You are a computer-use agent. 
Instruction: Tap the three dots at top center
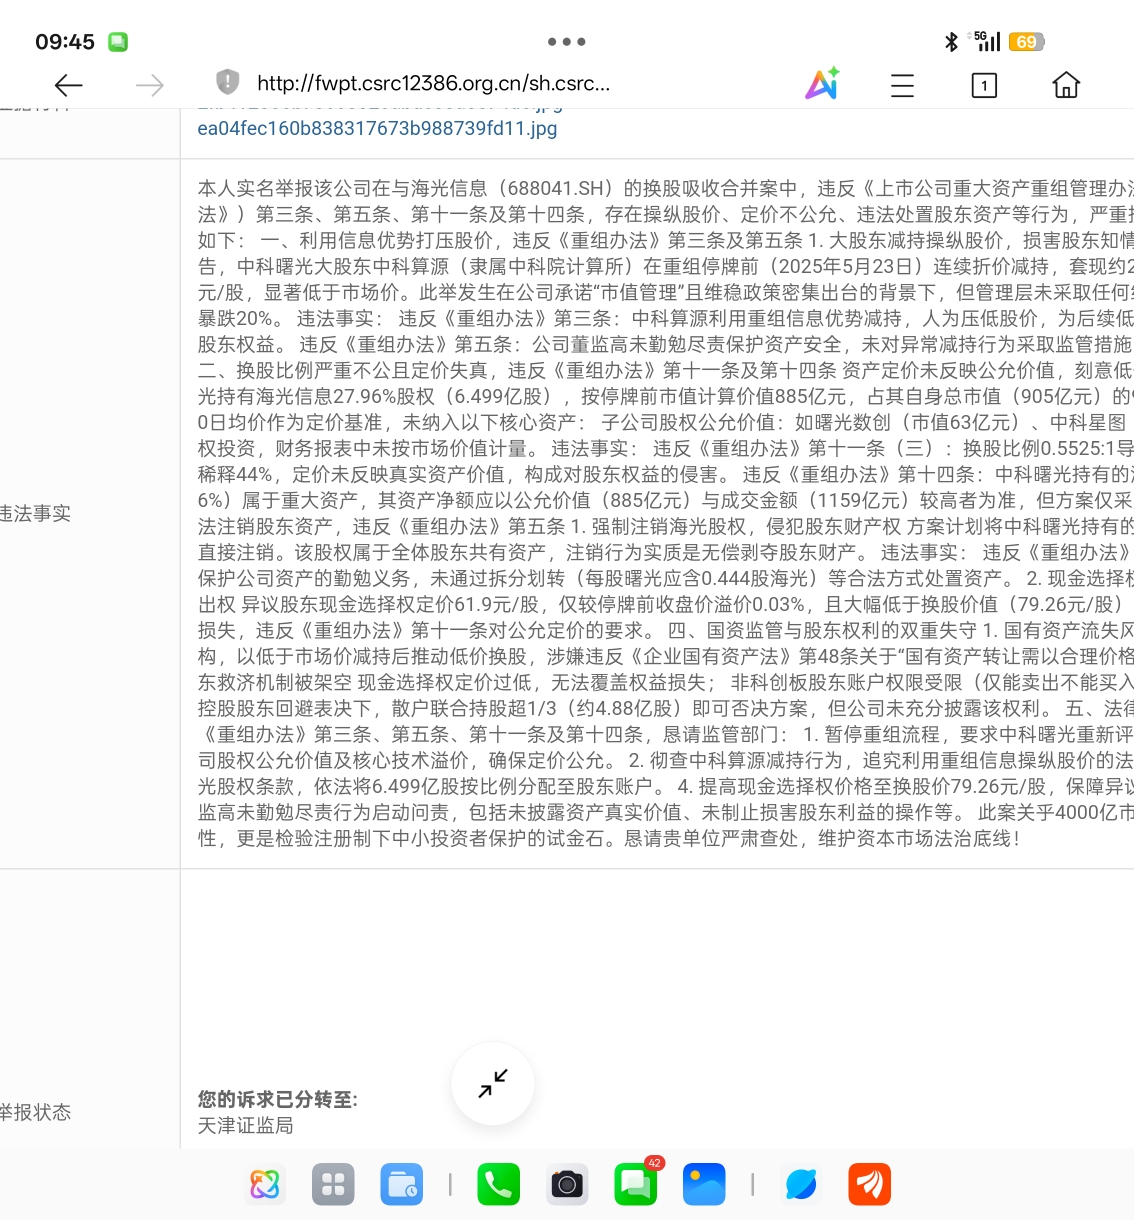[x=567, y=42]
